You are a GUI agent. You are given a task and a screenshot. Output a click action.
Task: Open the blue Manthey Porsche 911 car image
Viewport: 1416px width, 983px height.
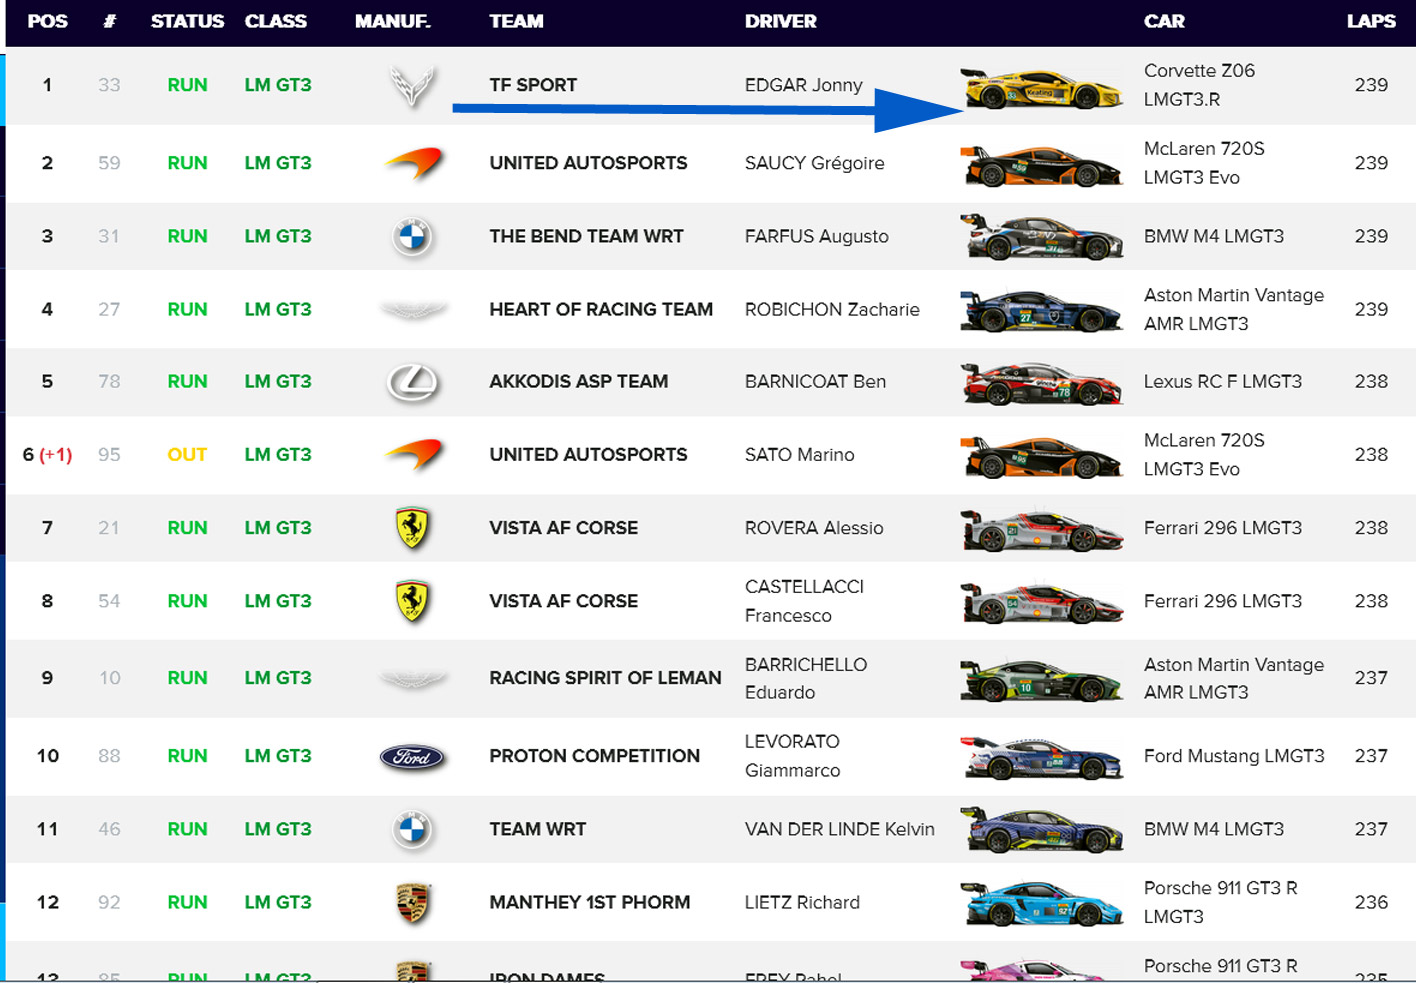1041,903
